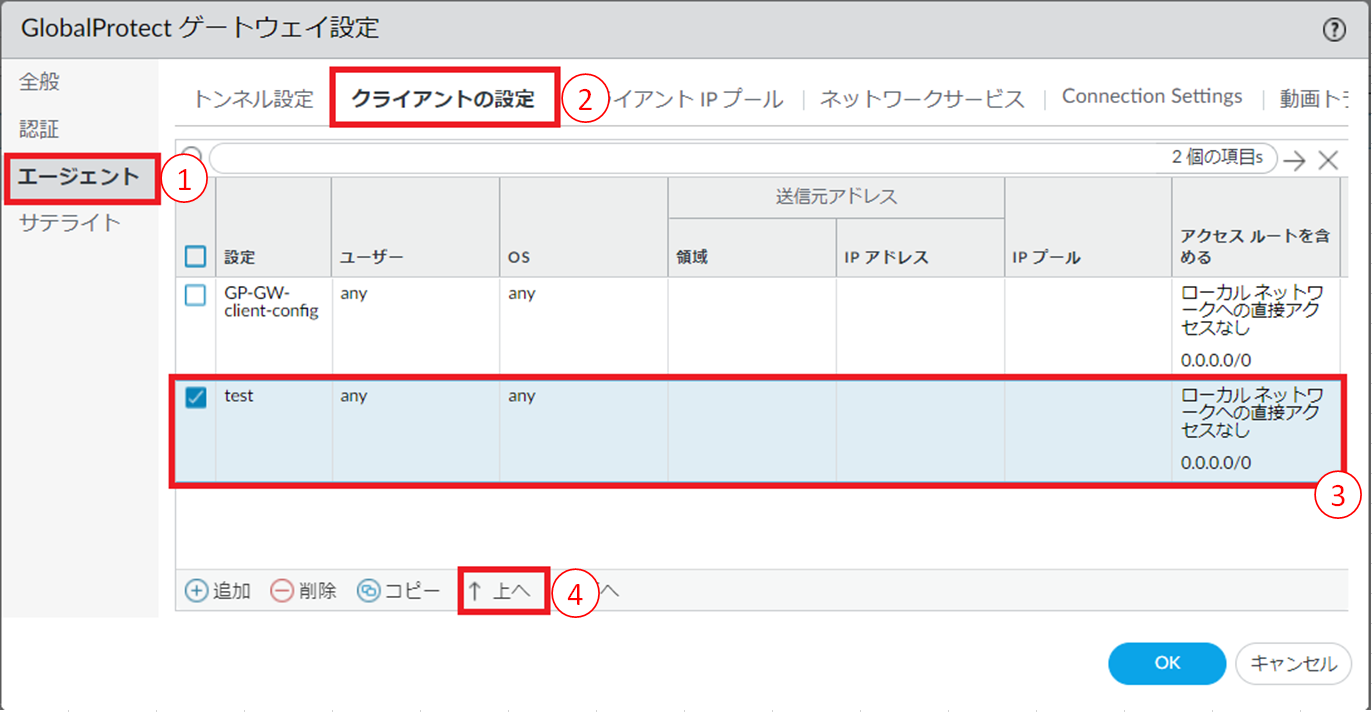The image size is (1372, 712).
Task: Open the トンネル設定 tab
Action: click(253, 99)
